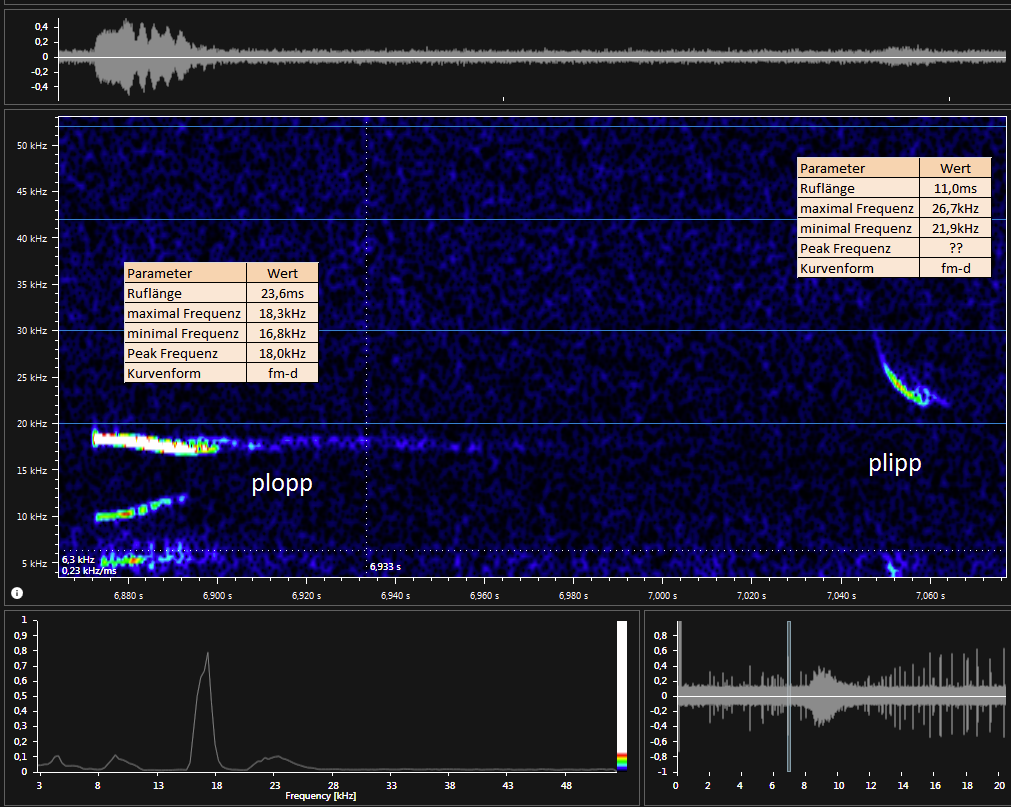Viewport: 1011px width, 807px height.
Task: Click the 18,0kHz Peak Frequenz value
Action: [x=281, y=353]
